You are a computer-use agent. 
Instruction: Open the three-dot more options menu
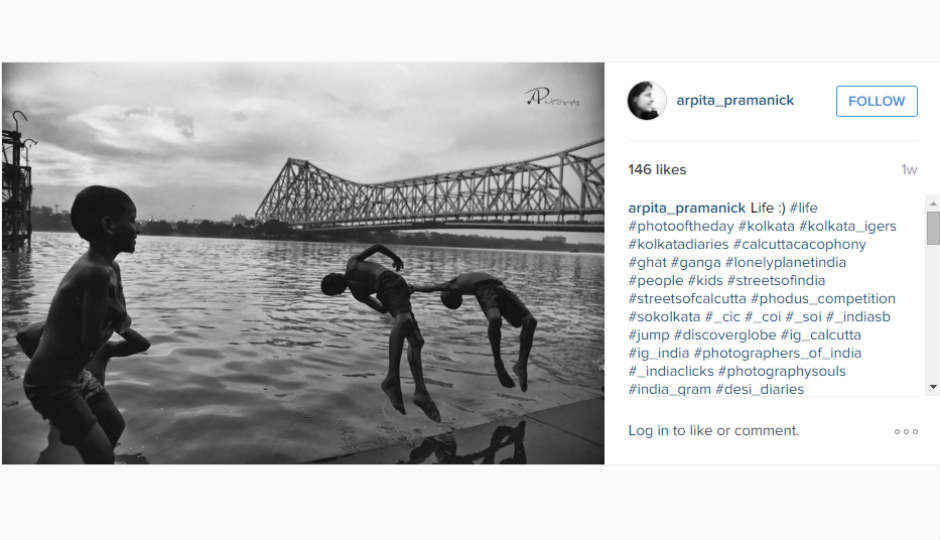tap(906, 432)
